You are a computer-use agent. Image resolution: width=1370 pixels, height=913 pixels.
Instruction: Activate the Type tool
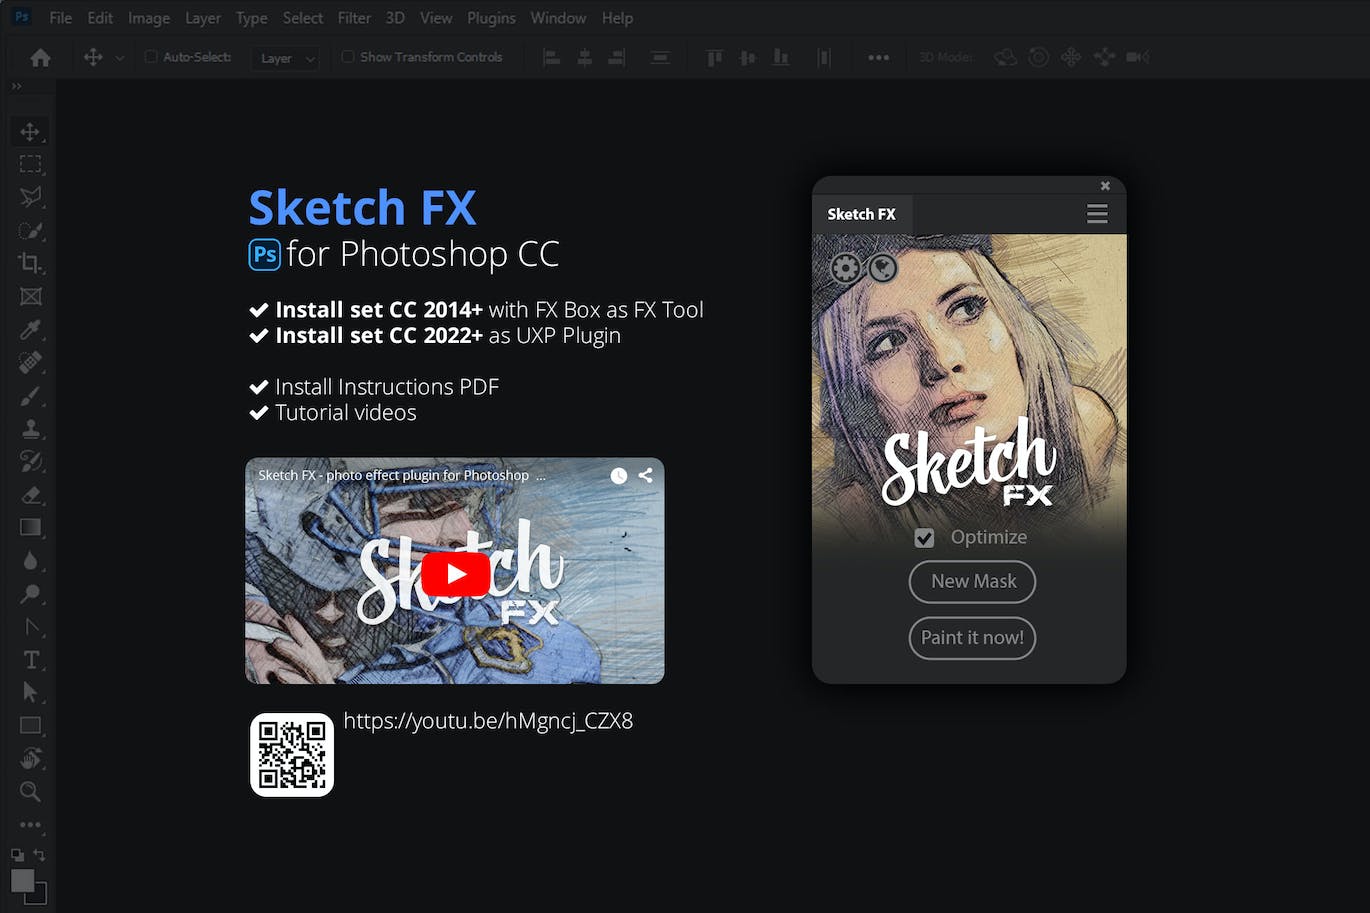(x=30, y=659)
